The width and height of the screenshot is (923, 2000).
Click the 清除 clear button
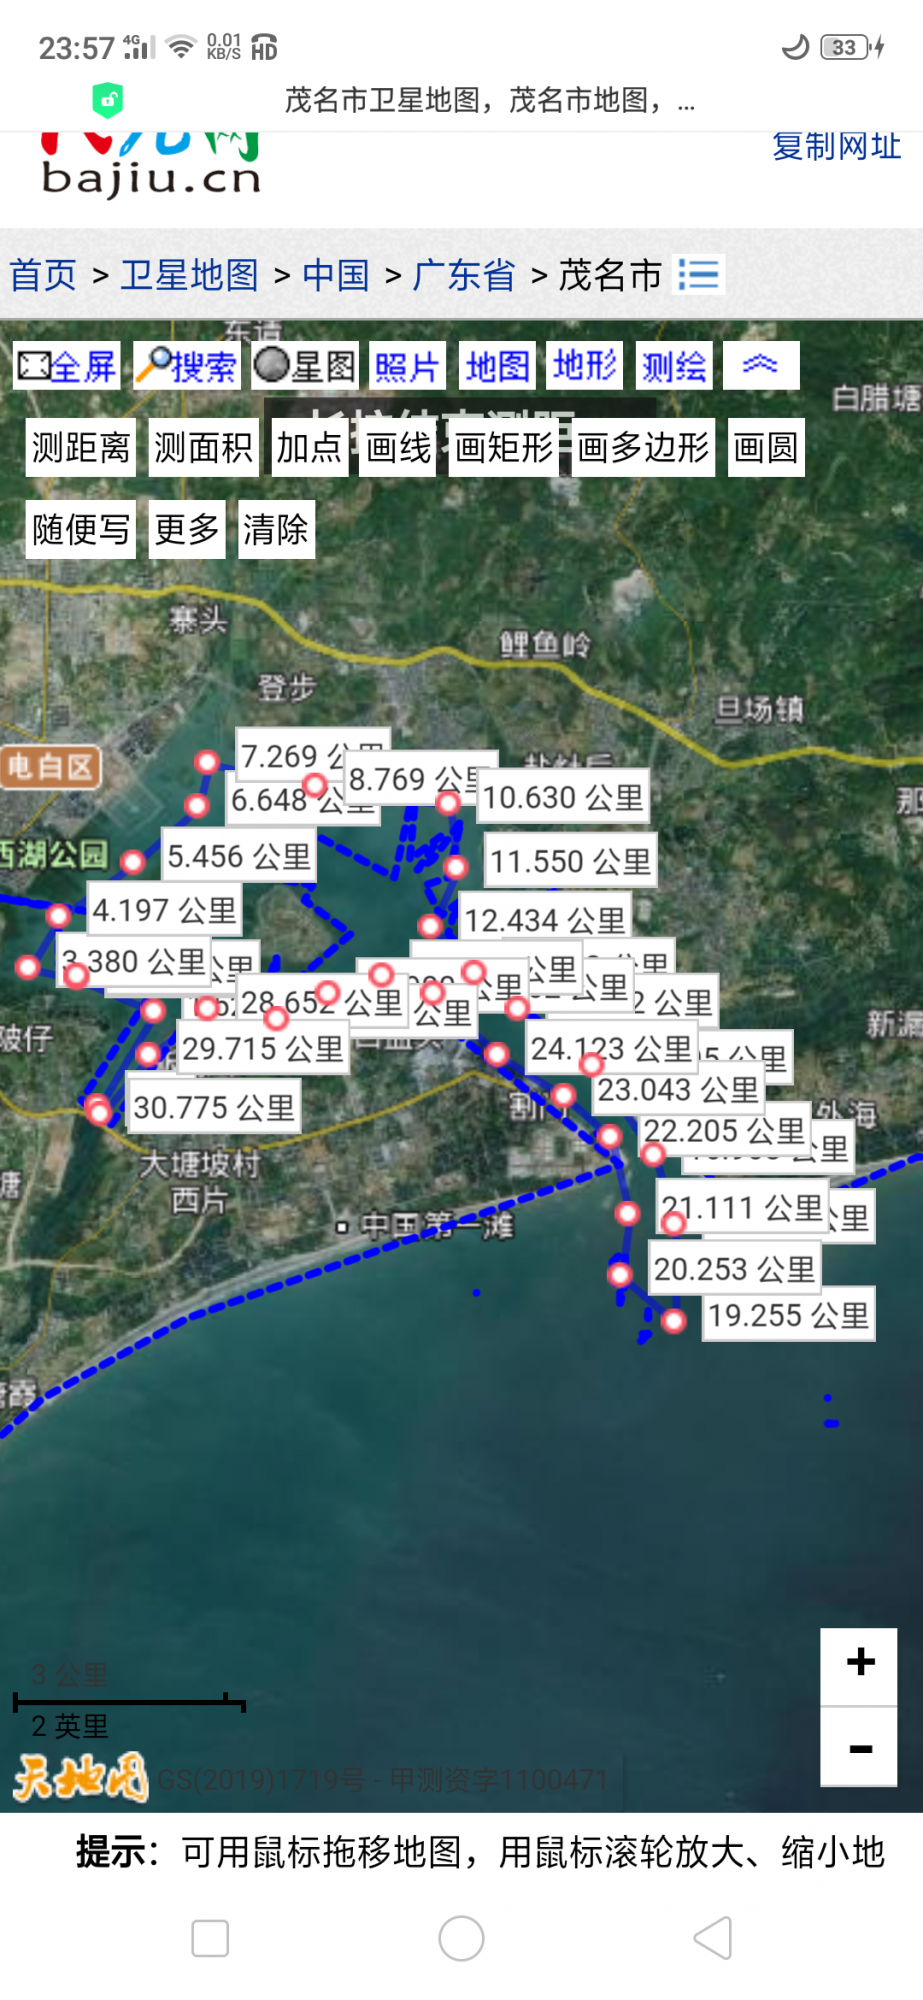pos(276,529)
